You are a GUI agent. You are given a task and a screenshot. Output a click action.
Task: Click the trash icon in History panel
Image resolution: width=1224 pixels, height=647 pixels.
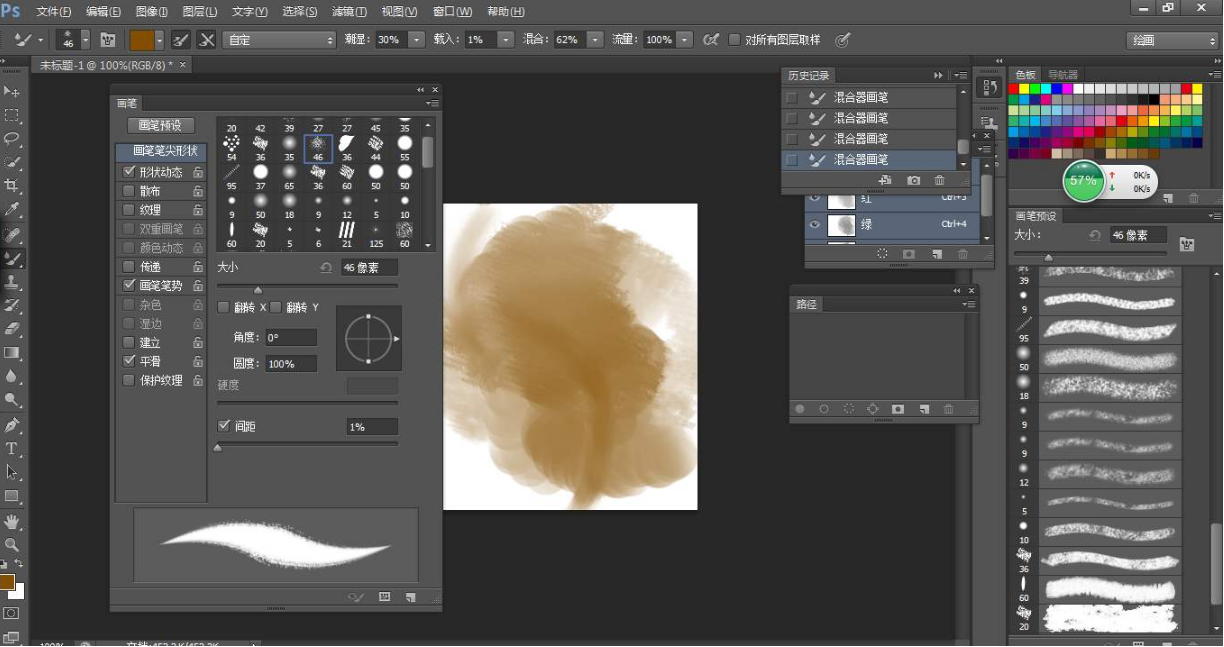[x=939, y=180]
